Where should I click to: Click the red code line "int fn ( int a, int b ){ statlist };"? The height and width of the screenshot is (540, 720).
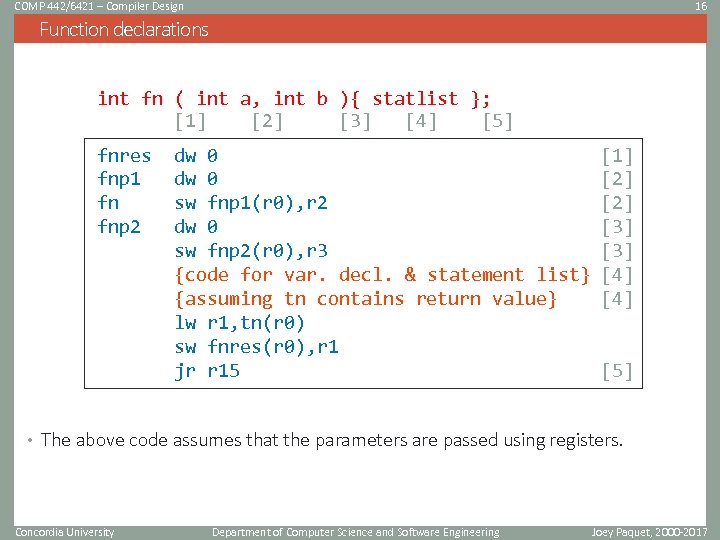[x=294, y=99]
